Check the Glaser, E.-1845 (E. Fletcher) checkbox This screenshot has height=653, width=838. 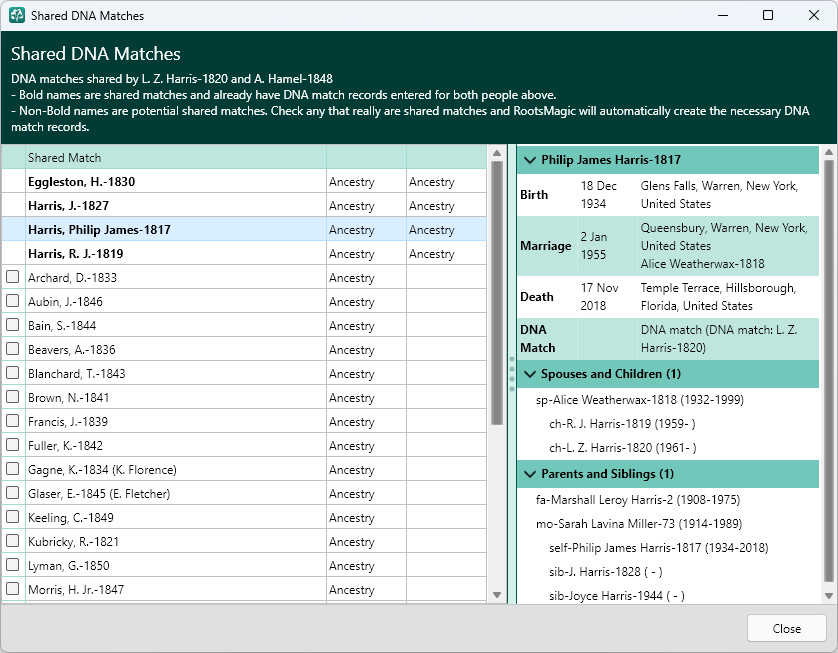pos(12,493)
